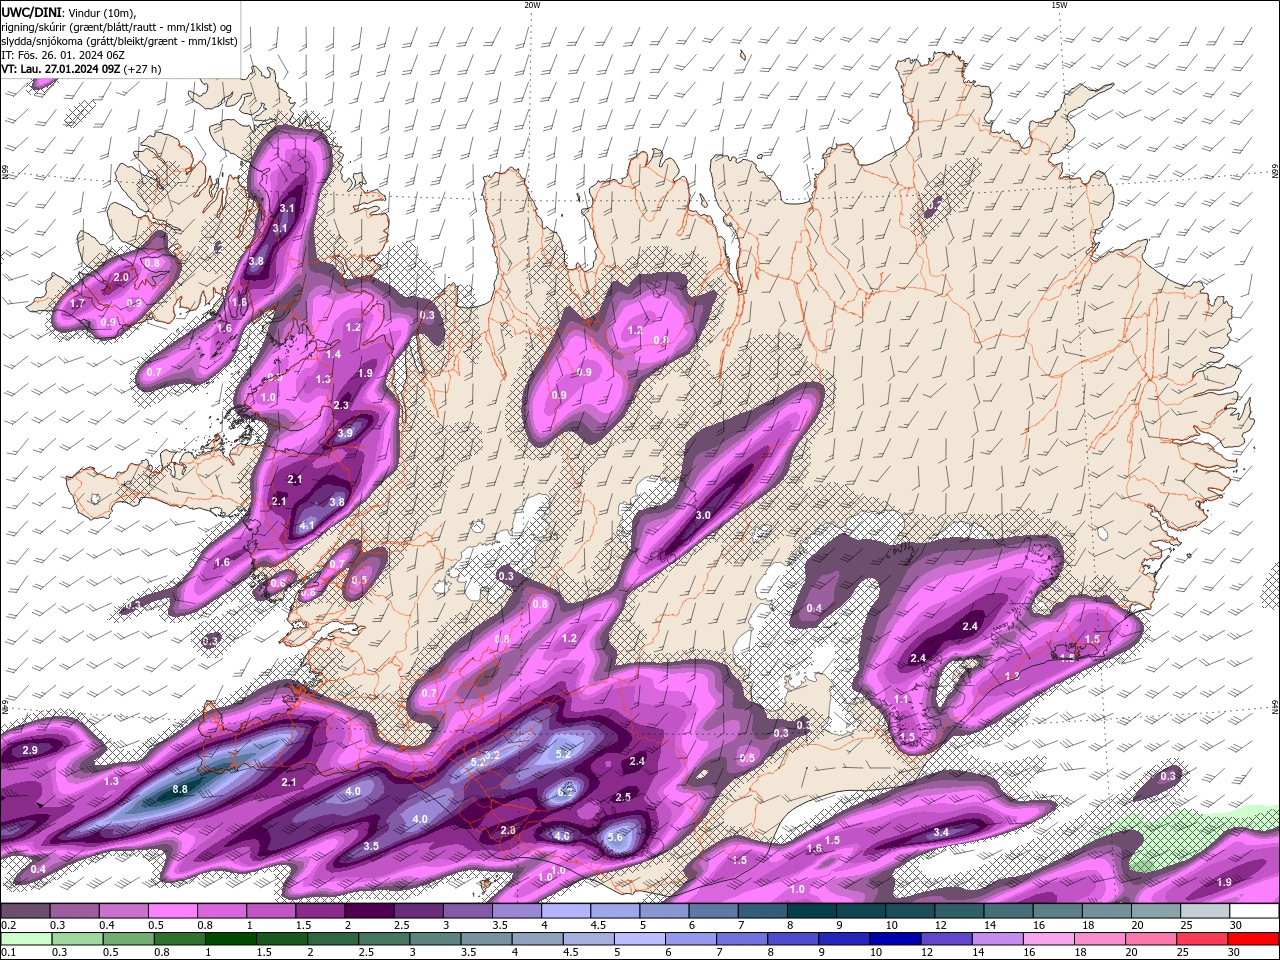Image resolution: width=1280 pixels, height=960 pixels.
Task: Click the 1.7 precipitation value label
Action: 77,303
